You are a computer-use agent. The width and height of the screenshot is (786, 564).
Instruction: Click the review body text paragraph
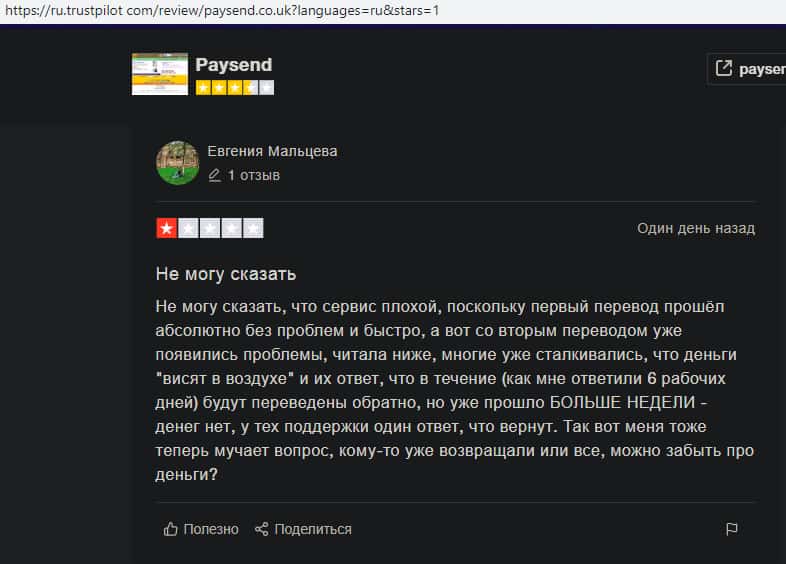pos(455,391)
